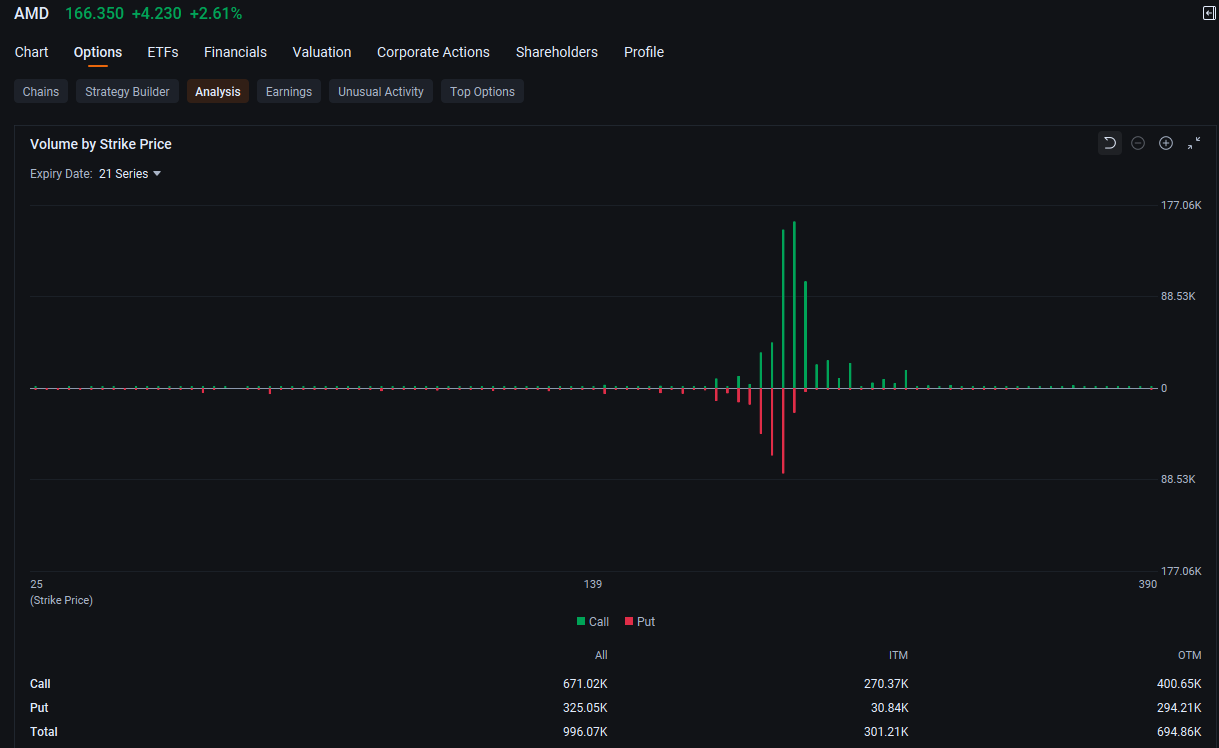The height and width of the screenshot is (748, 1219).
Task: Click the Put ITM value 30.84K
Action: (x=888, y=708)
